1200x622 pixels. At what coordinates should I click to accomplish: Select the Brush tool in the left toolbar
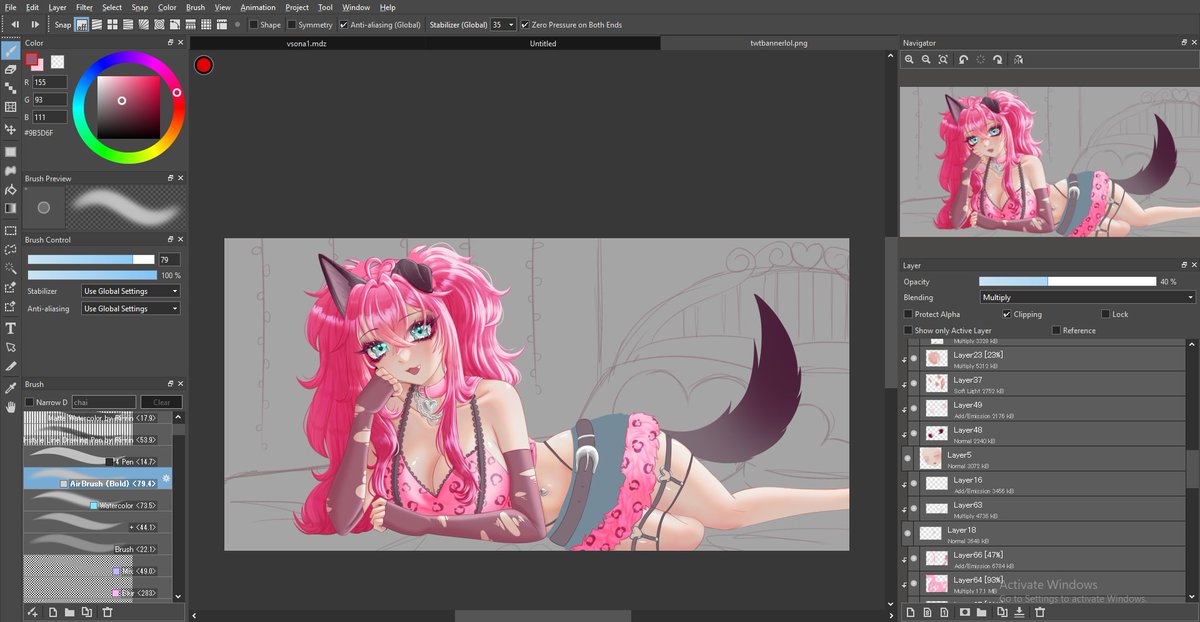point(10,50)
